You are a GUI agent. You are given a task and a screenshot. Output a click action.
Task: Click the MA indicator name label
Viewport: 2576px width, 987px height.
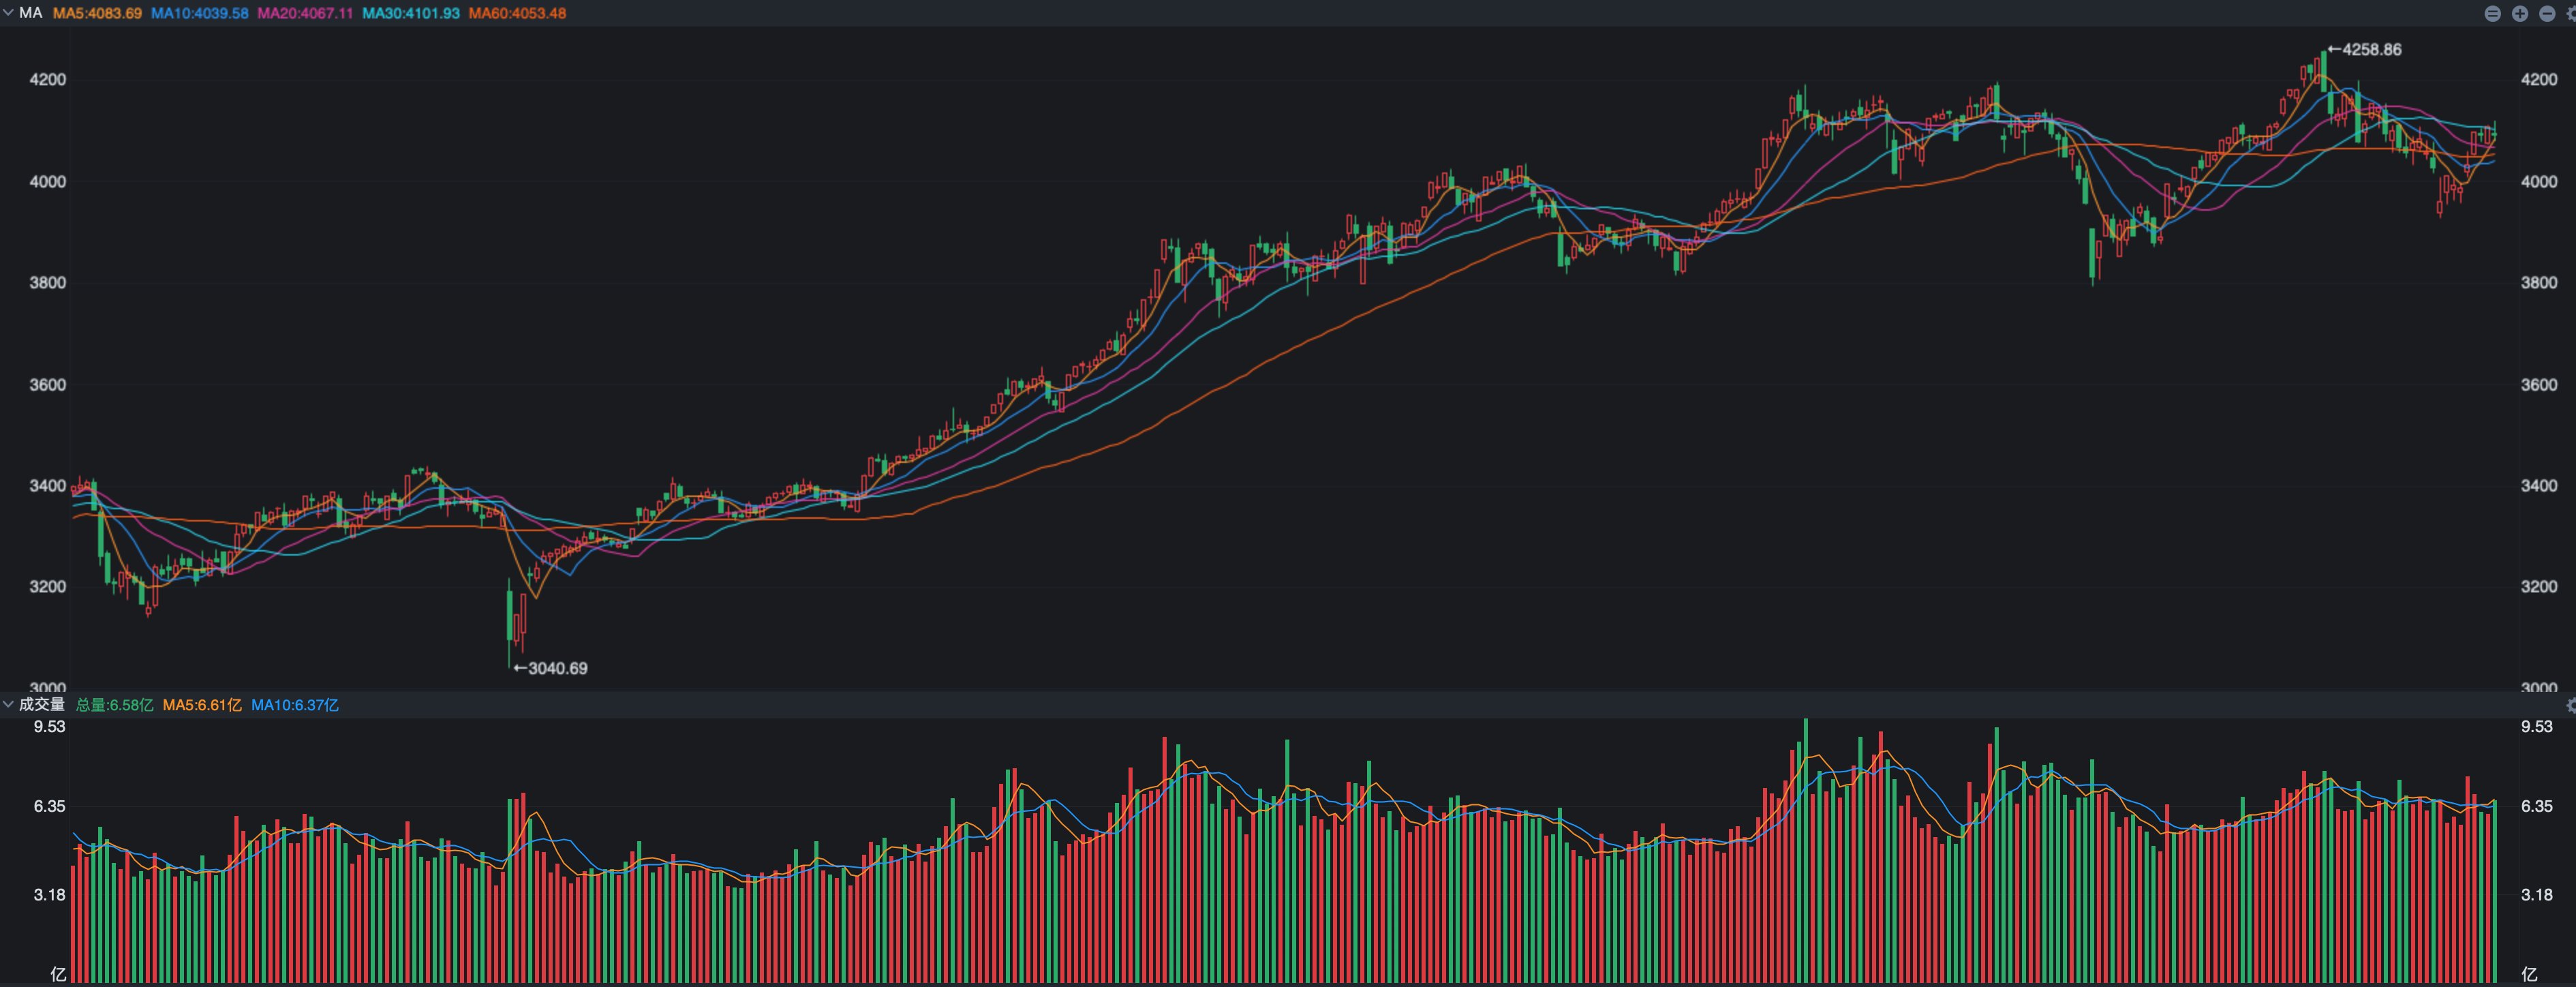point(30,13)
